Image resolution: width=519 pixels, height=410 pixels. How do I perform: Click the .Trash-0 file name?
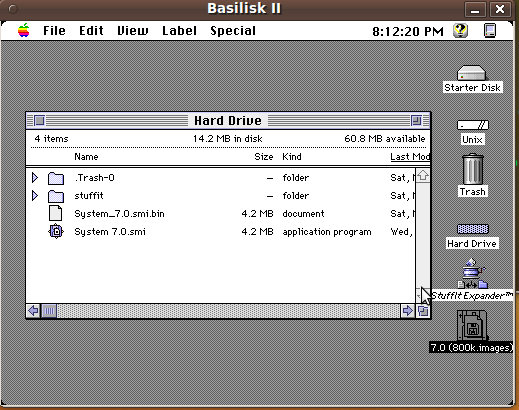(x=95, y=178)
